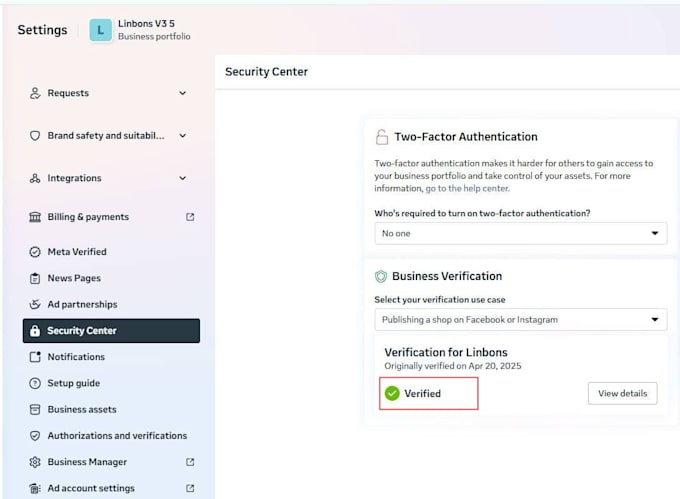Click the Business Manager gear icon

[35, 462]
